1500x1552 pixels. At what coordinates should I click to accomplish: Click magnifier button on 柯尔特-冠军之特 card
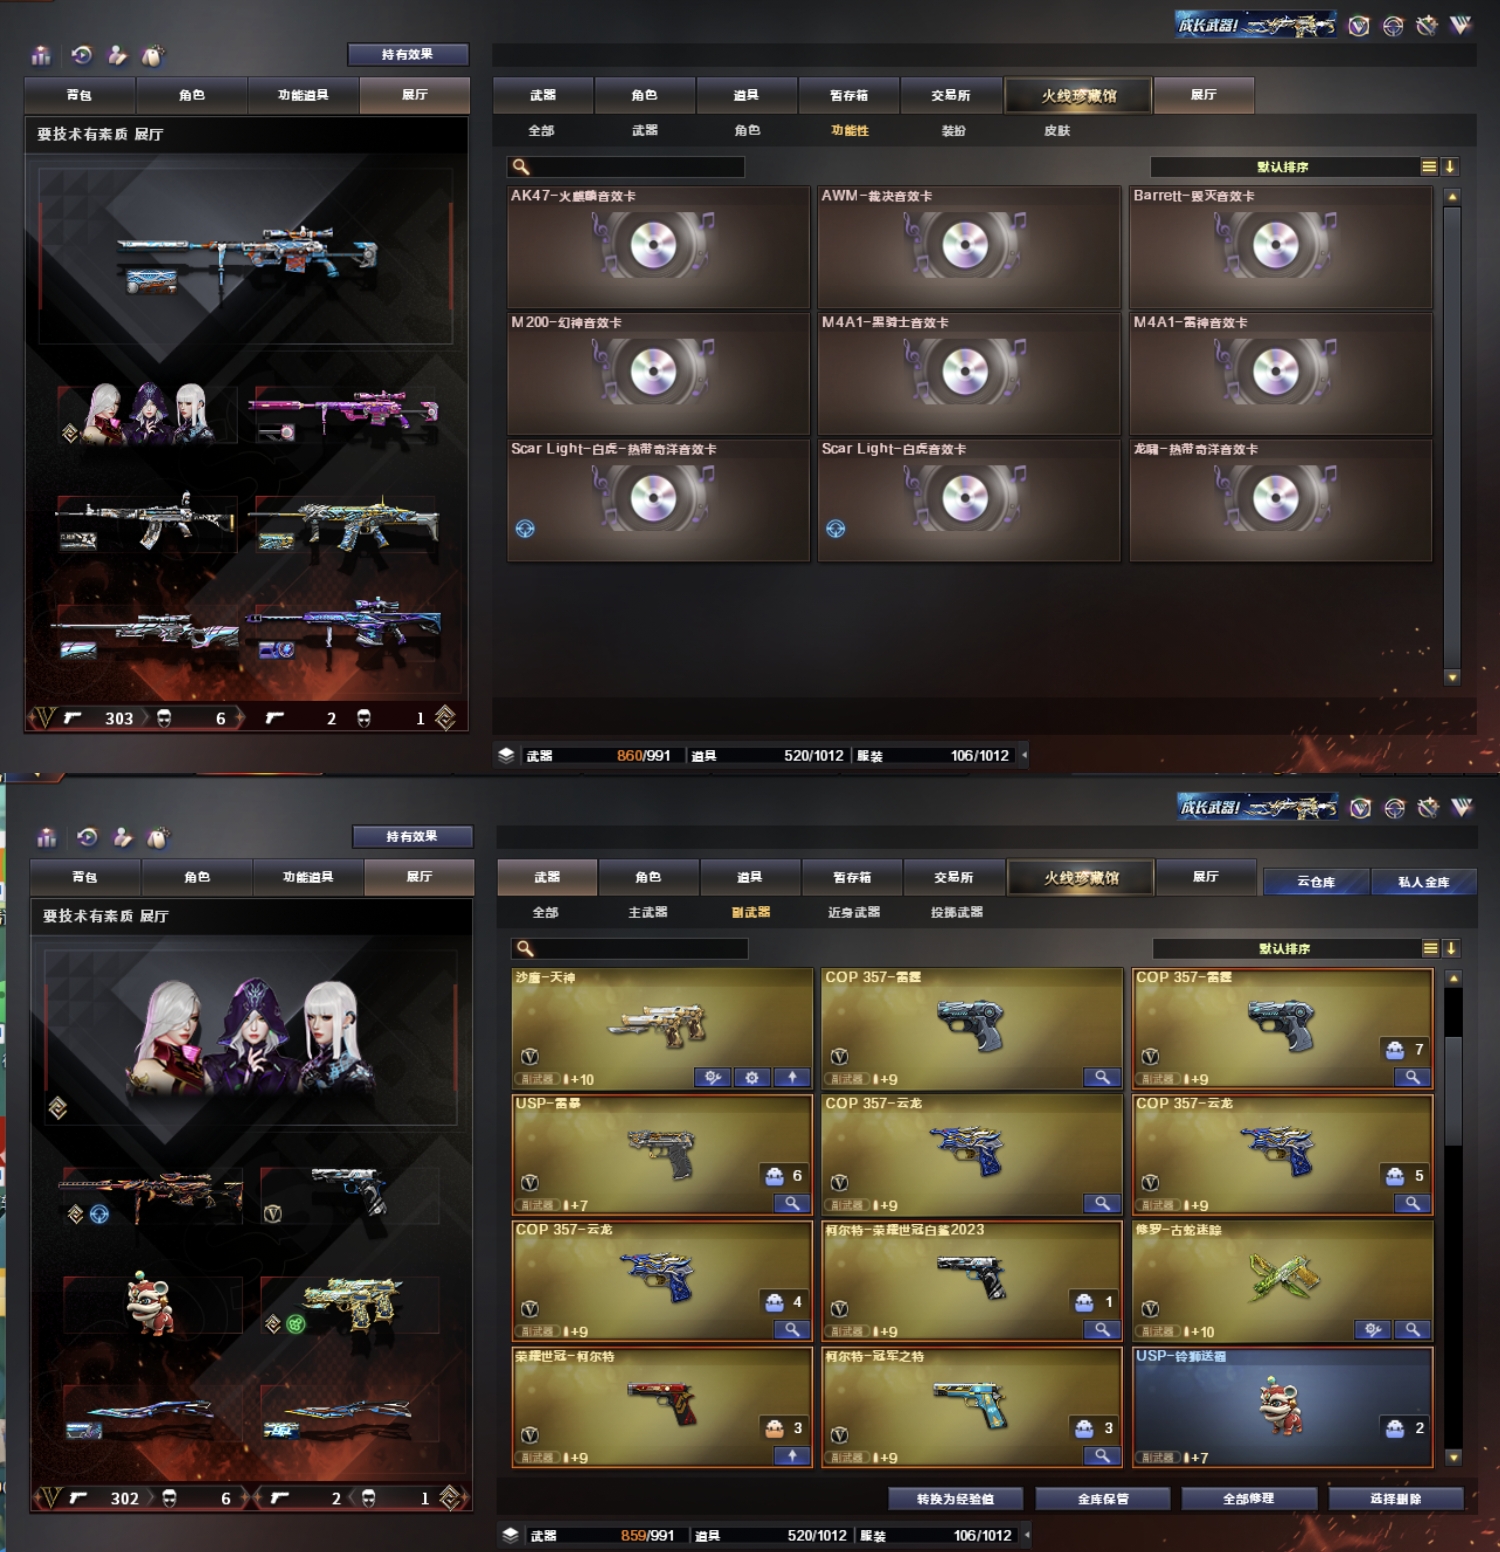tap(1101, 1456)
